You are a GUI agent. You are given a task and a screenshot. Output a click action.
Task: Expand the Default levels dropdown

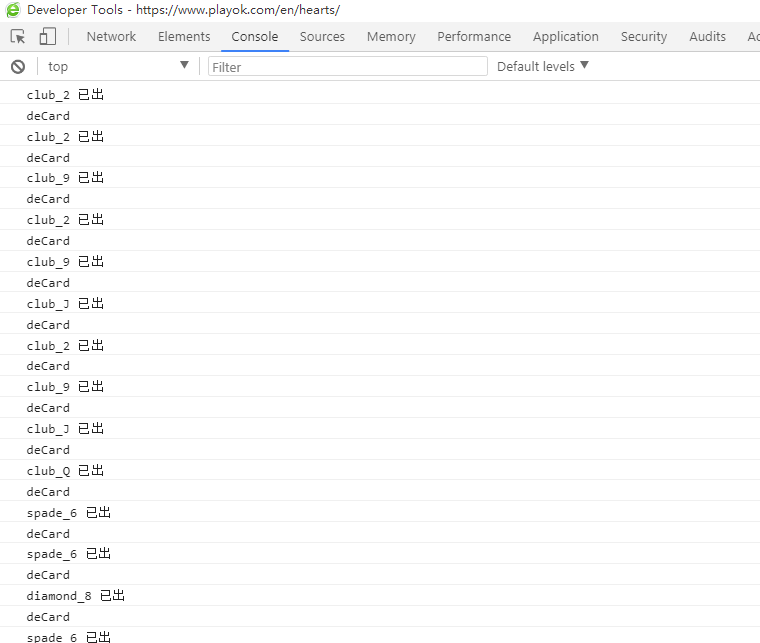pos(542,66)
